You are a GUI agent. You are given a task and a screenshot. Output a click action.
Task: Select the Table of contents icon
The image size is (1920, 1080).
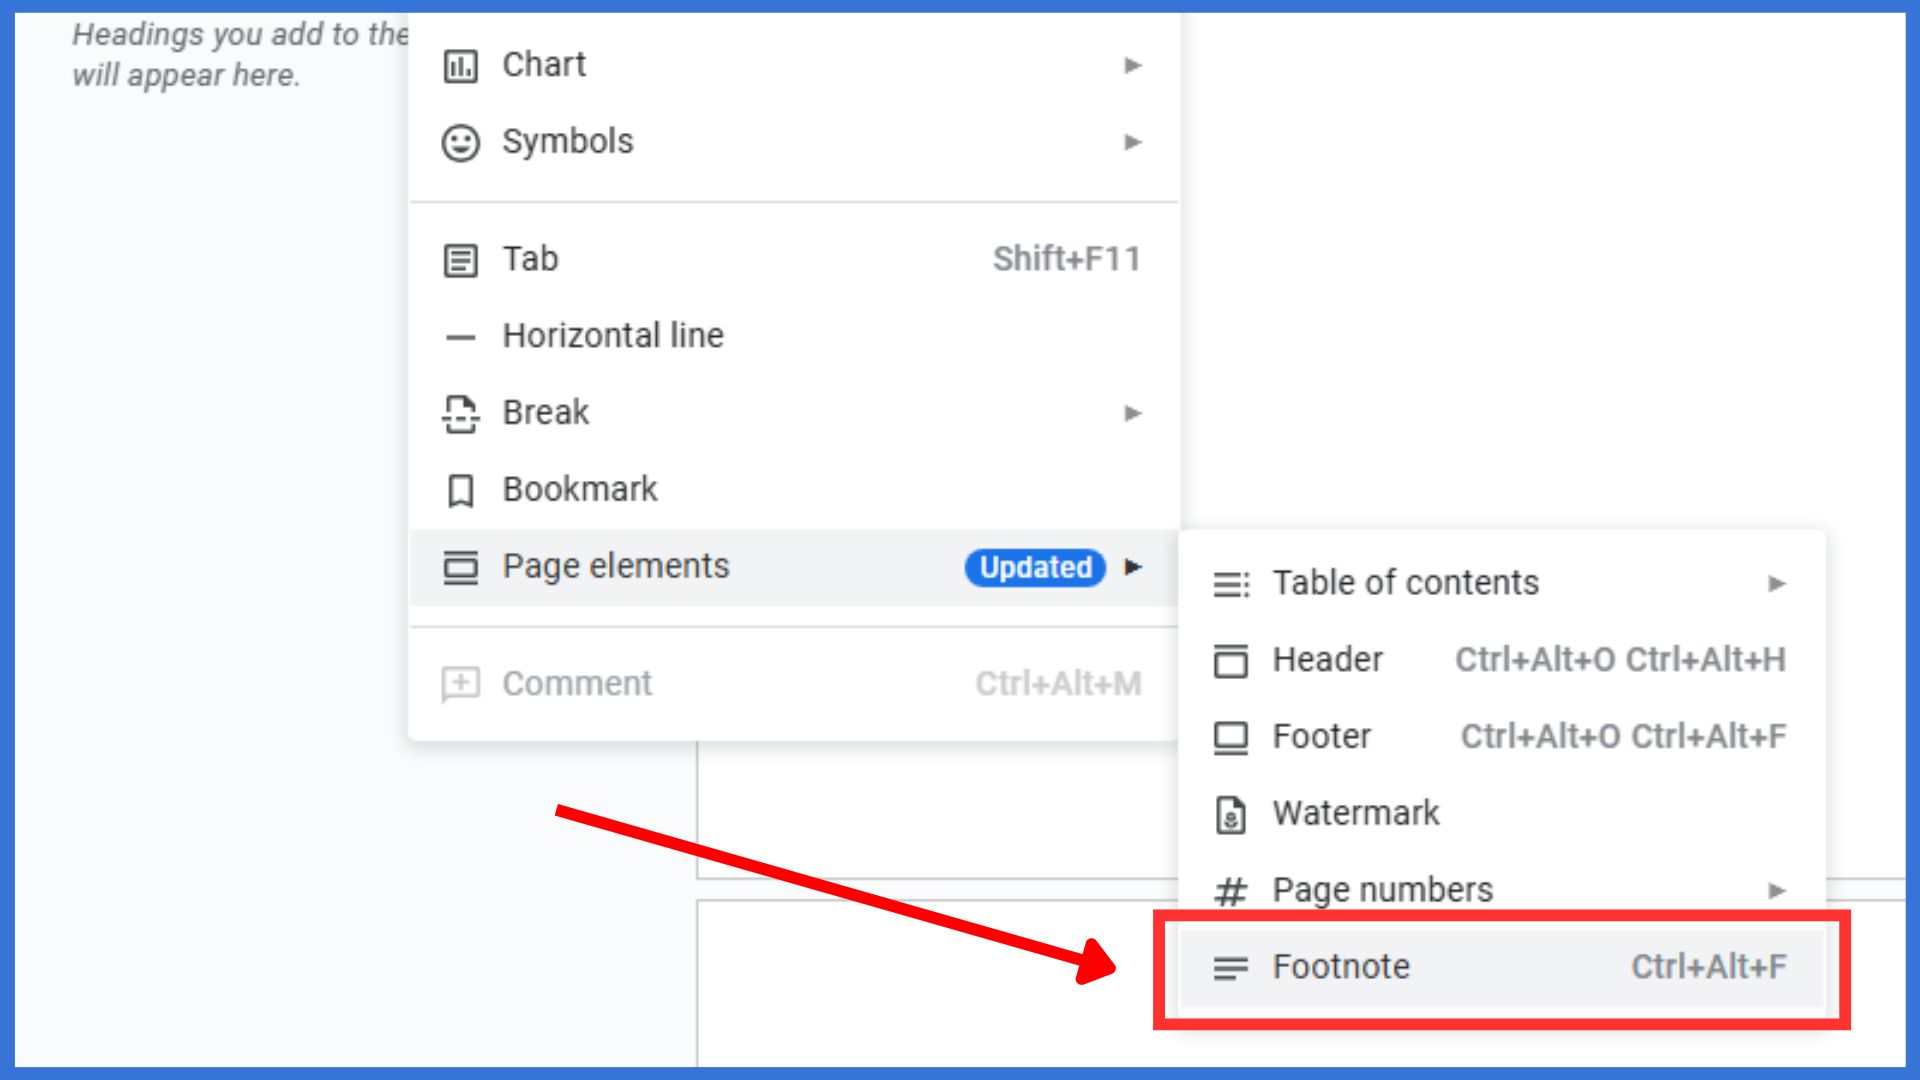(x=1231, y=583)
